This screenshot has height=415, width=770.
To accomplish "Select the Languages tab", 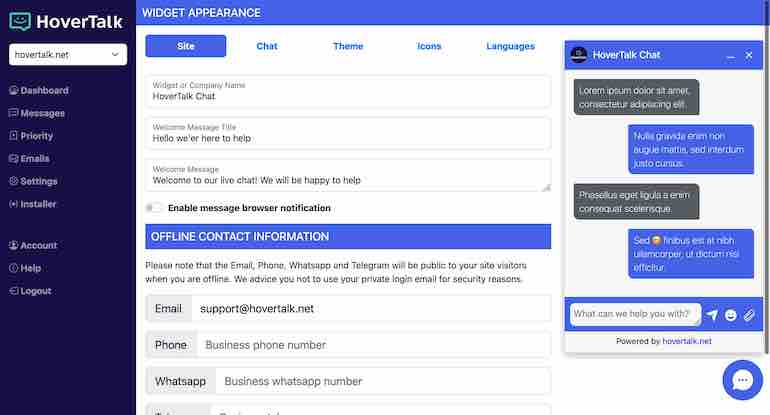I will (510, 46).
